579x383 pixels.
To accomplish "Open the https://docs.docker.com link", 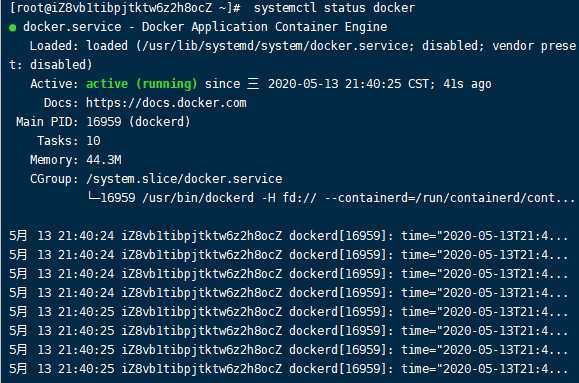I will [x=166, y=103].
